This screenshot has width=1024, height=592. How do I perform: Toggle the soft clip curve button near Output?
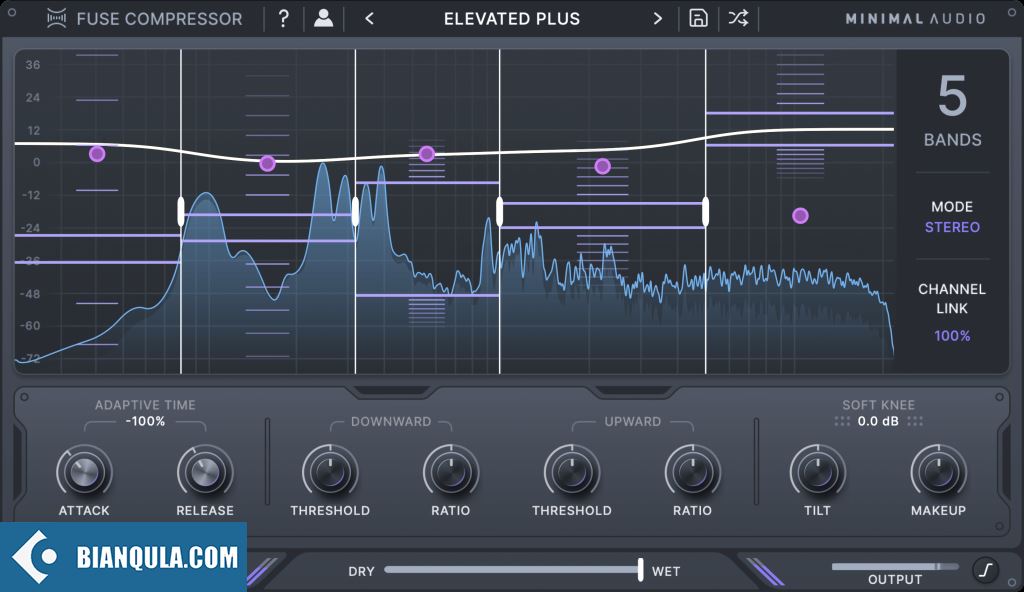[x=985, y=570]
